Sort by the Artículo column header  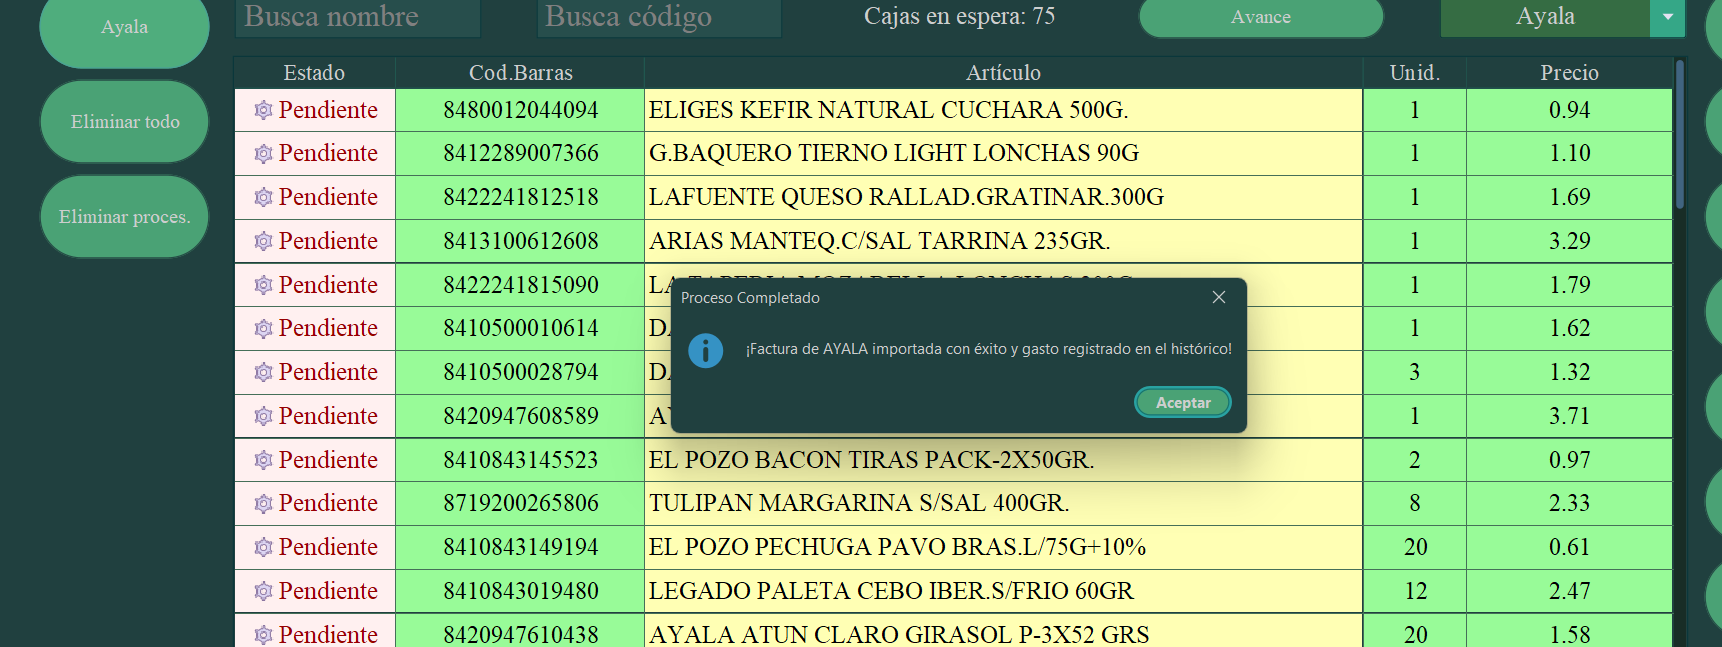[1003, 73]
